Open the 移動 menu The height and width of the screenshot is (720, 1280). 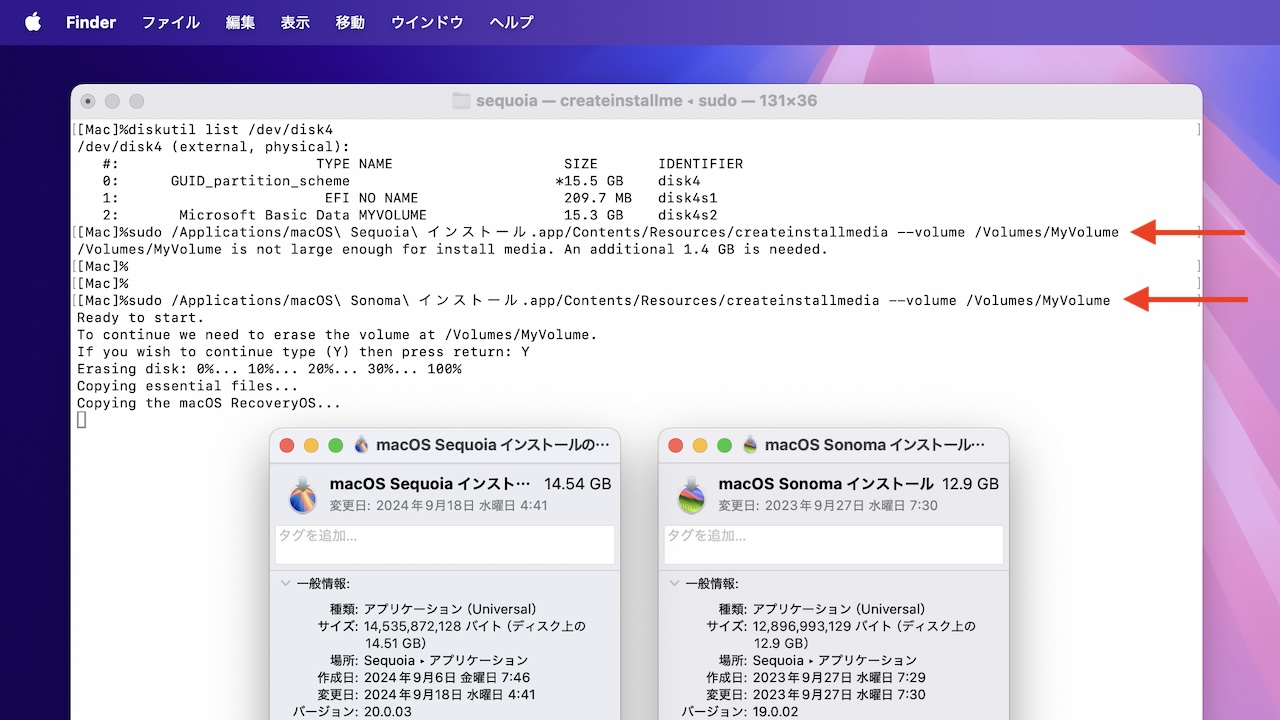click(350, 22)
